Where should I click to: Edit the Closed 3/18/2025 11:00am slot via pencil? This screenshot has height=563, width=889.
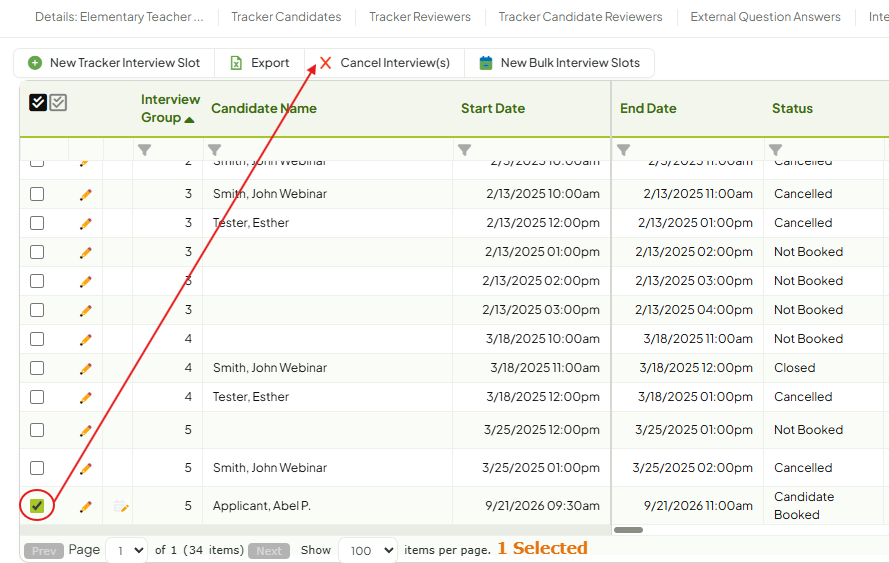(86, 369)
